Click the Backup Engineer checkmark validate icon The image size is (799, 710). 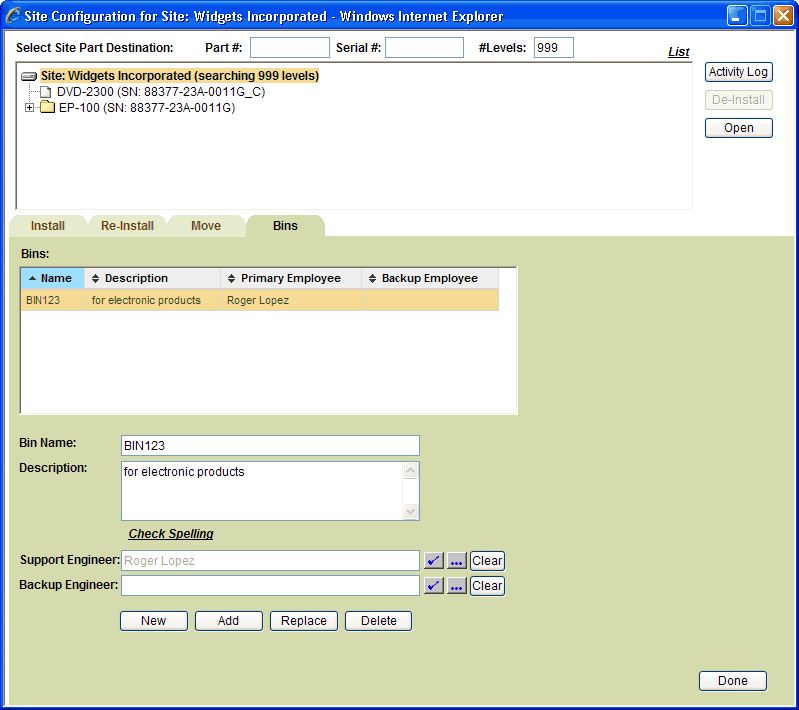(434, 586)
